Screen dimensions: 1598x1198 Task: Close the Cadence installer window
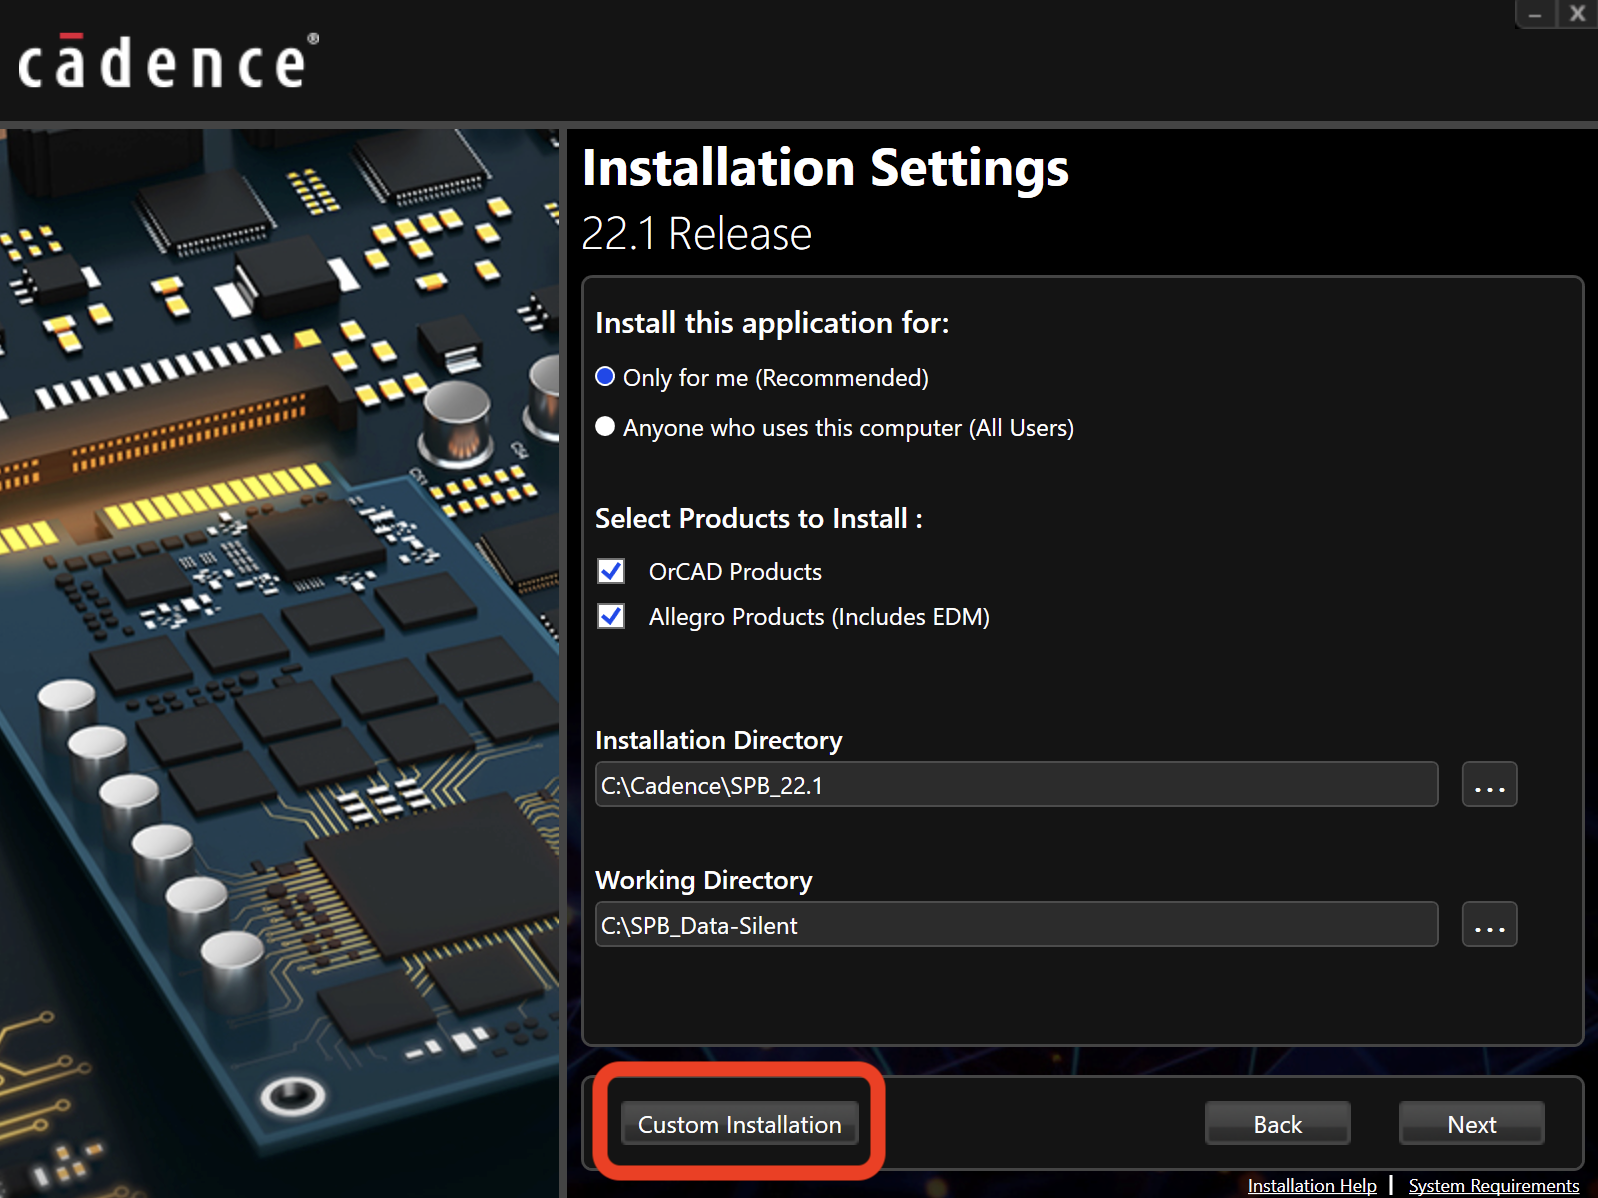(1577, 14)
